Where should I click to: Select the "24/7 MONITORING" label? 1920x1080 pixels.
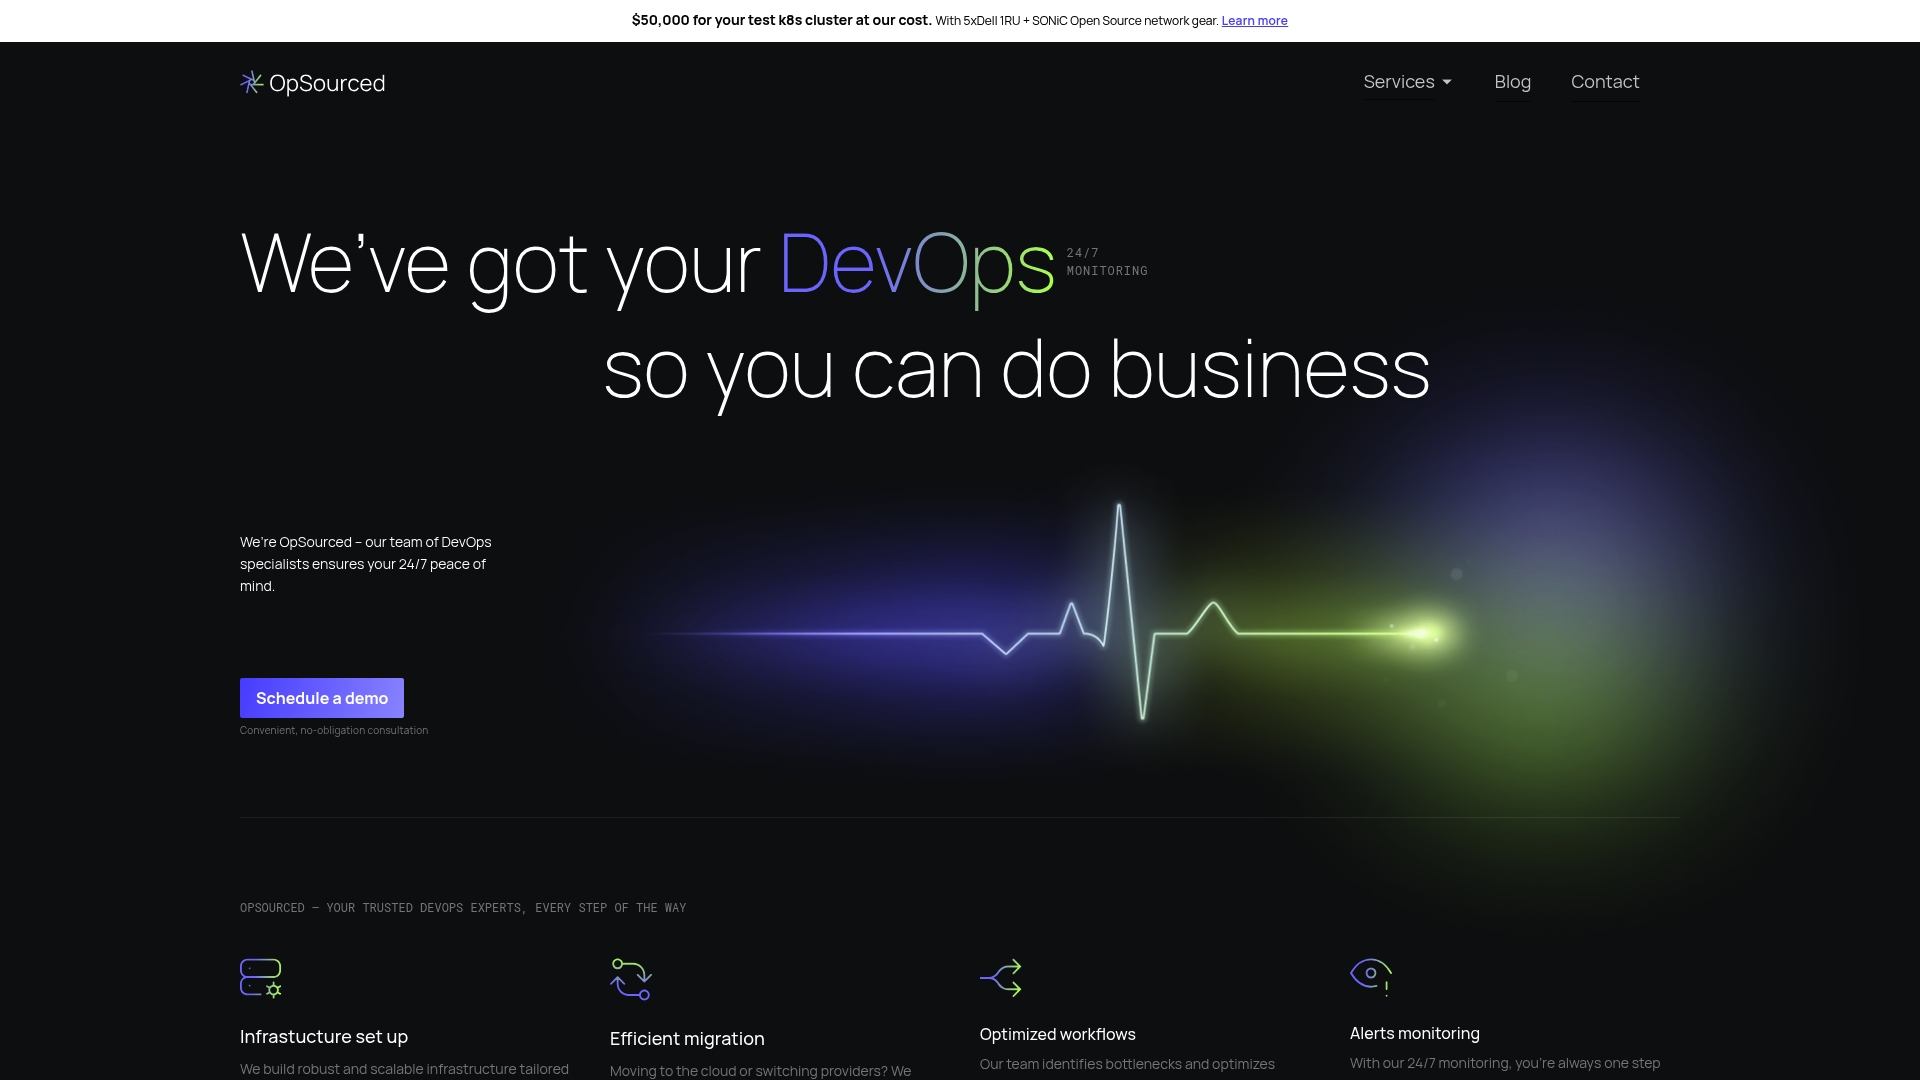click(x=1107, y=262)
